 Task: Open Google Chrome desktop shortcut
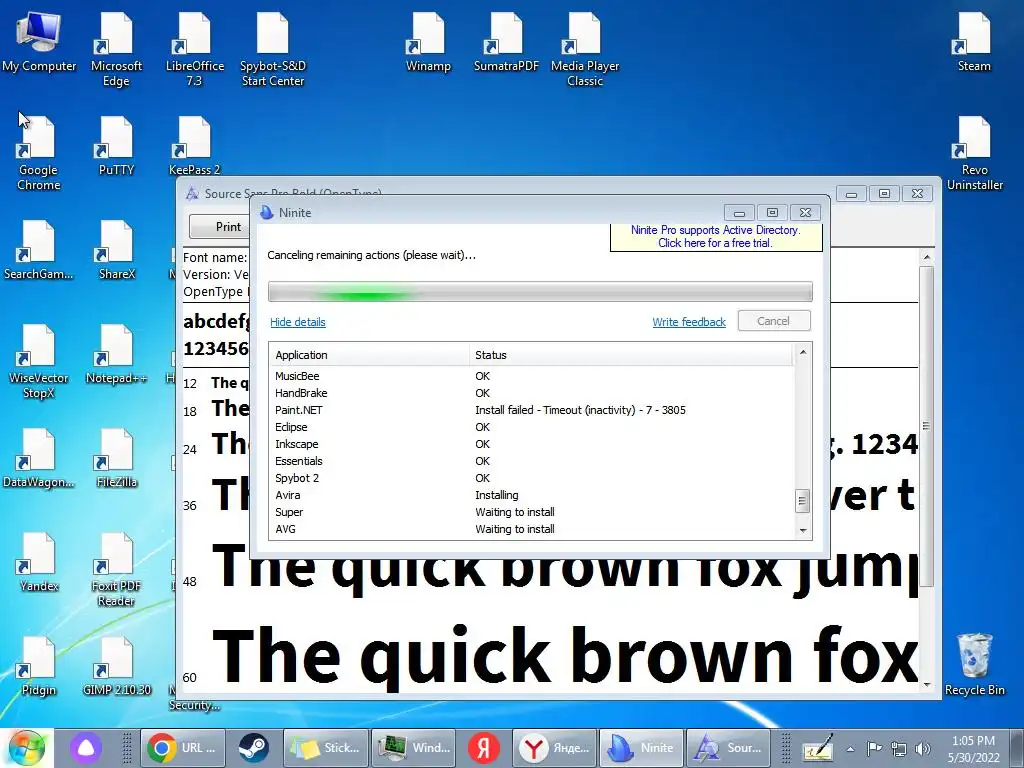(x=39, y=153)
